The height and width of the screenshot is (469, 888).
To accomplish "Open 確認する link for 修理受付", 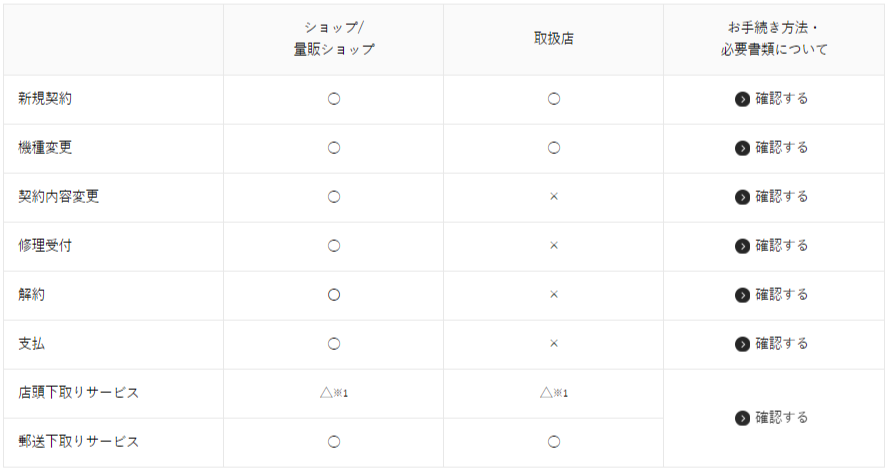I will tap(782, 246).
